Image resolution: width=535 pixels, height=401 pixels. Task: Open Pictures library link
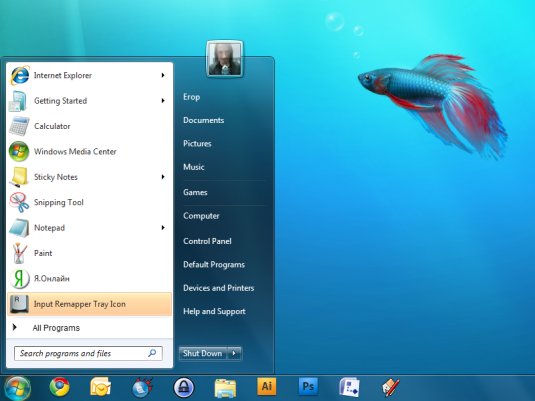[197, 144]
